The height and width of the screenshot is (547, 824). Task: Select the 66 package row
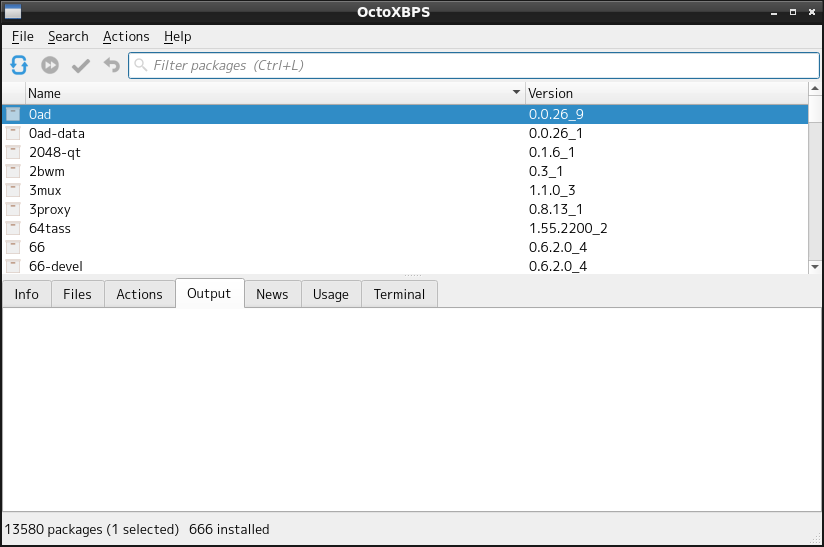click(x=405, y=247)
